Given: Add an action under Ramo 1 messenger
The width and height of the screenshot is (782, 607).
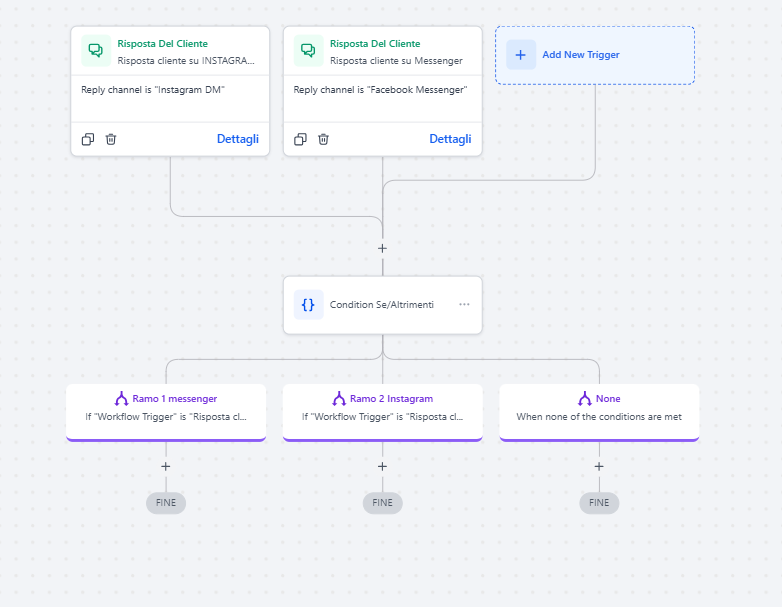Looking at the screenshot, I should (x=166, y=466).
